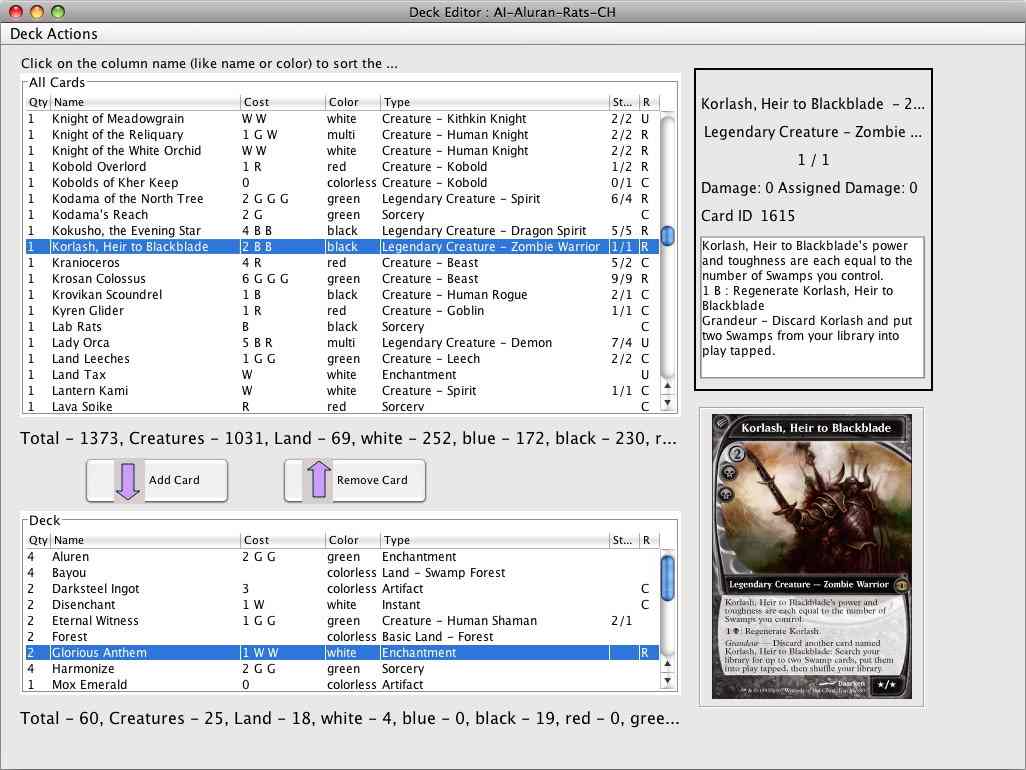The image size is (1026, 770).
Task: Select Lady Orca card row
Action: [x=81, y=343]
